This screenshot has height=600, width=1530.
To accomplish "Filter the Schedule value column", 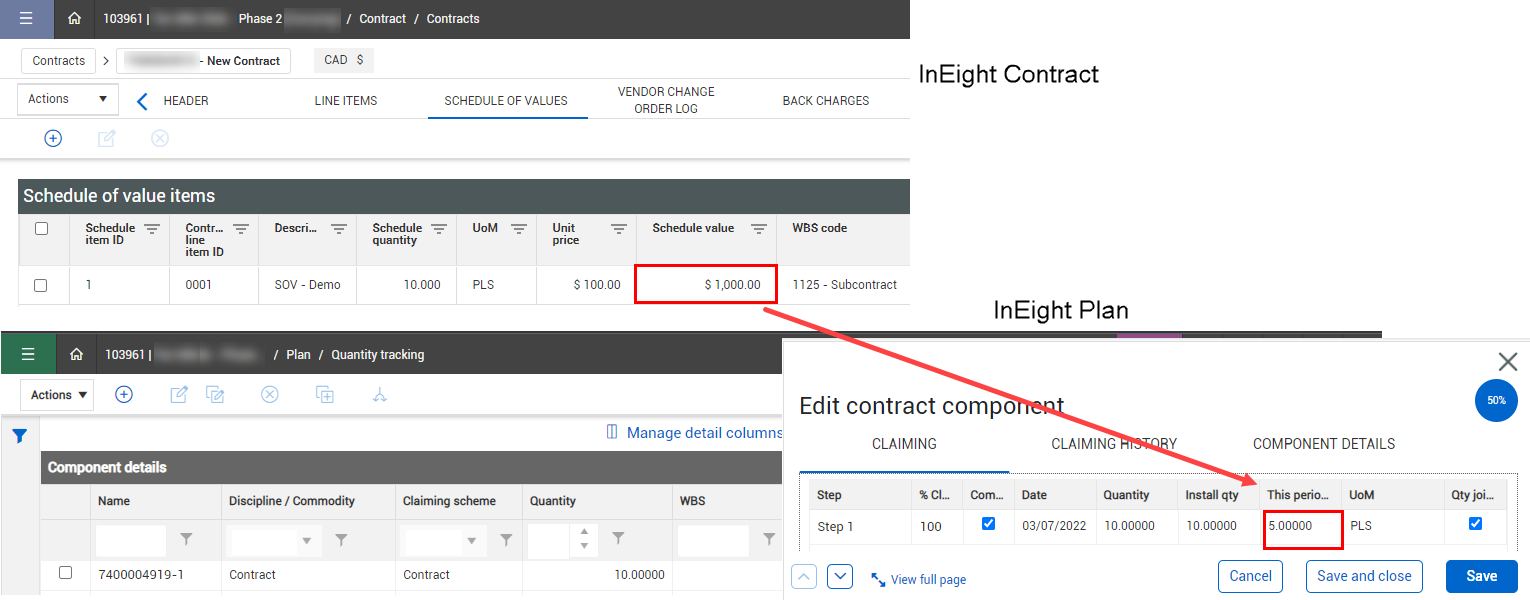I will pos(759,228).
